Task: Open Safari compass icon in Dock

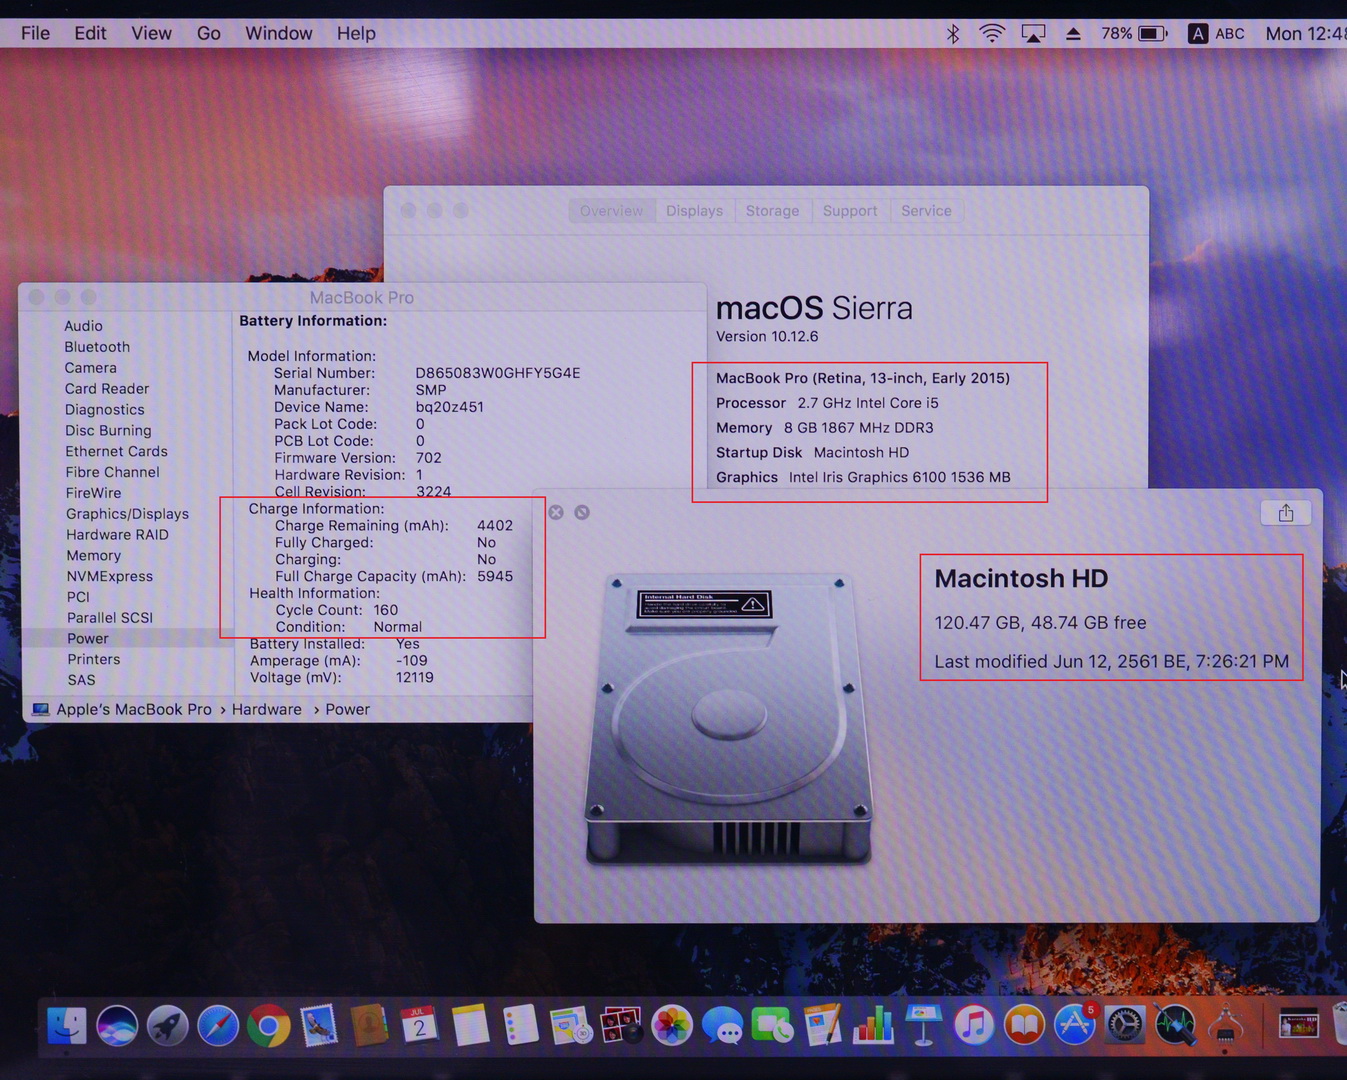Action: click(218, 1026)
